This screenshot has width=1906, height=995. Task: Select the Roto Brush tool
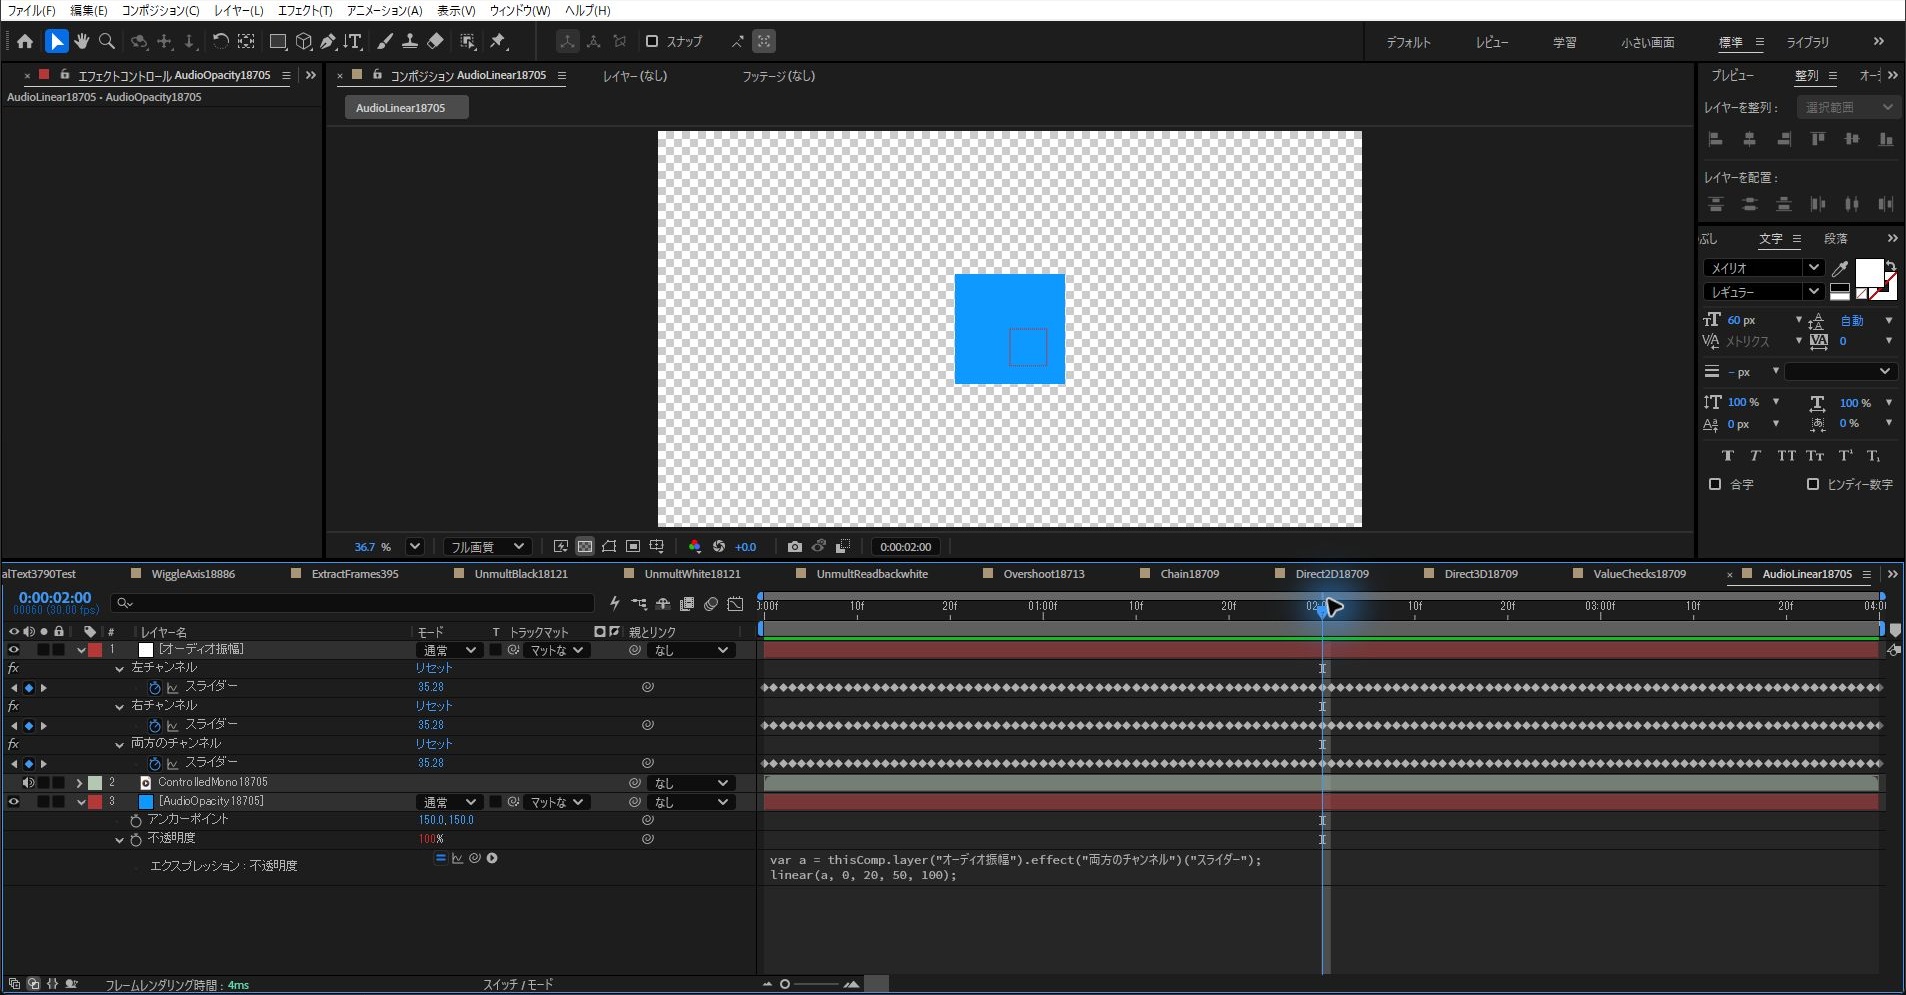tap(467, 41)
